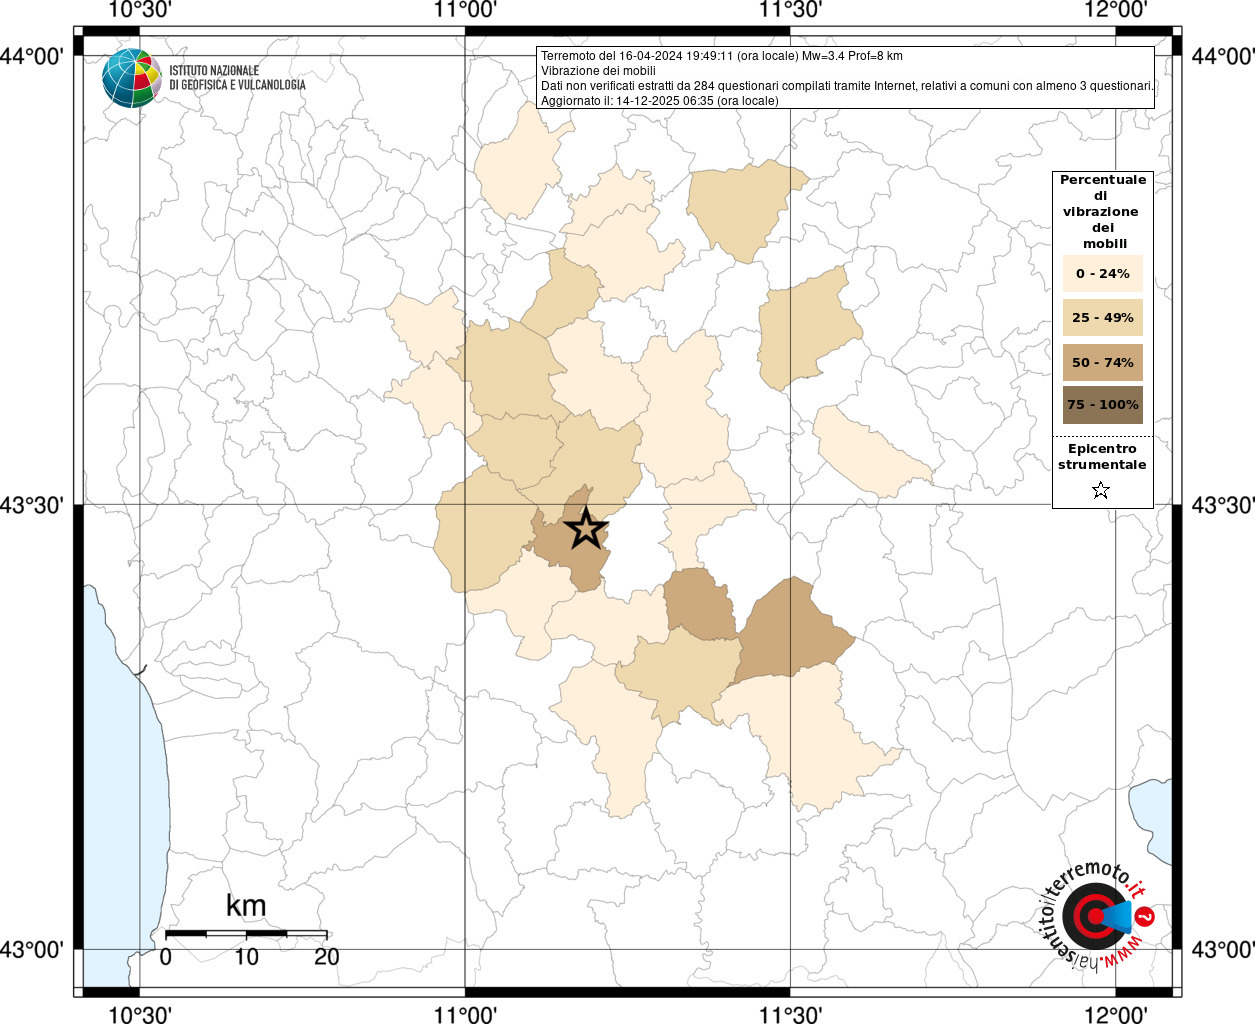Image resolution: width=1255 pixels, height=1024 pixels.
Task: Select the 25 - 49% legend swatch
Action: (x=1102, y=317)
